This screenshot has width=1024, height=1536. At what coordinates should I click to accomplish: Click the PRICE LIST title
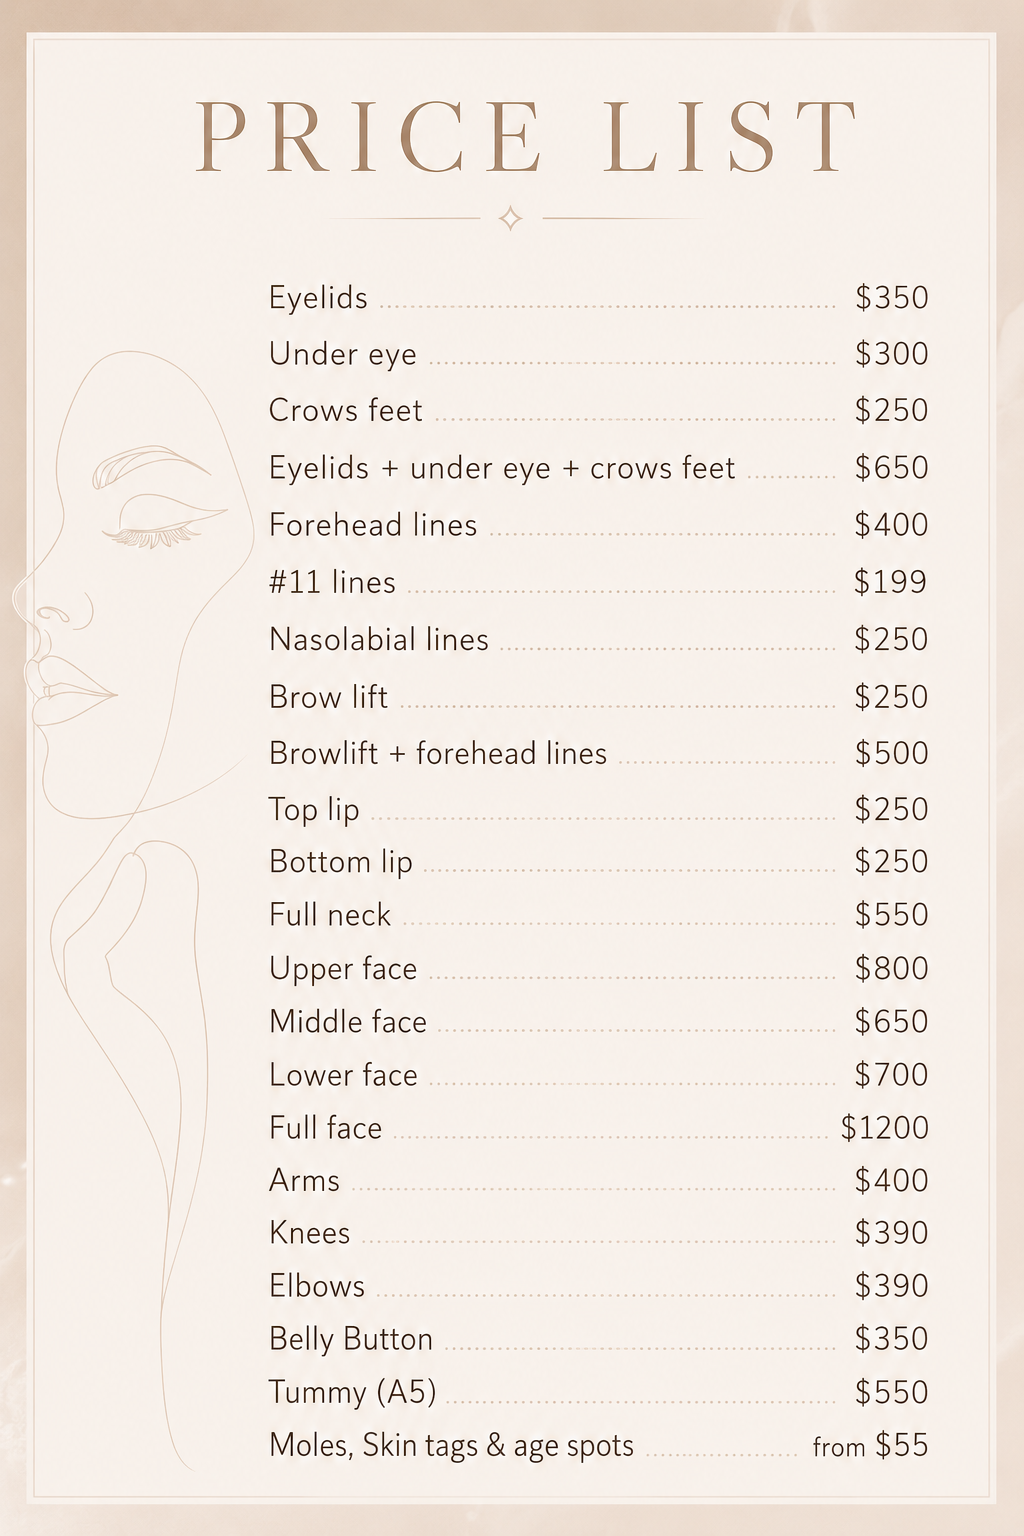click(527, 137)
